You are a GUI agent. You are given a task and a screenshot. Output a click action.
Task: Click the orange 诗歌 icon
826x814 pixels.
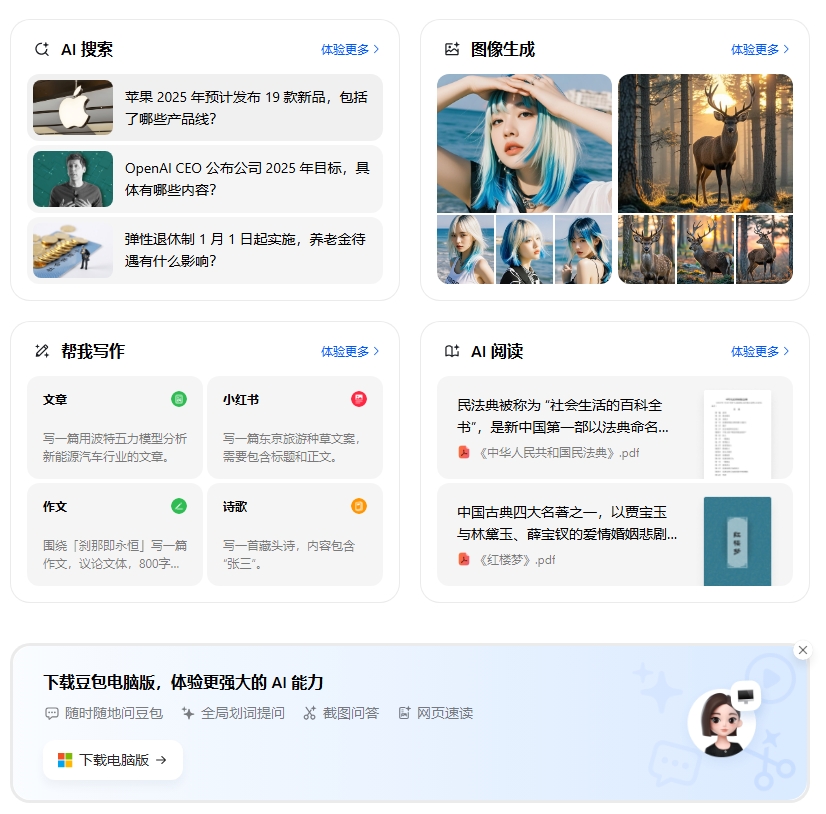(x=359, y=506)
